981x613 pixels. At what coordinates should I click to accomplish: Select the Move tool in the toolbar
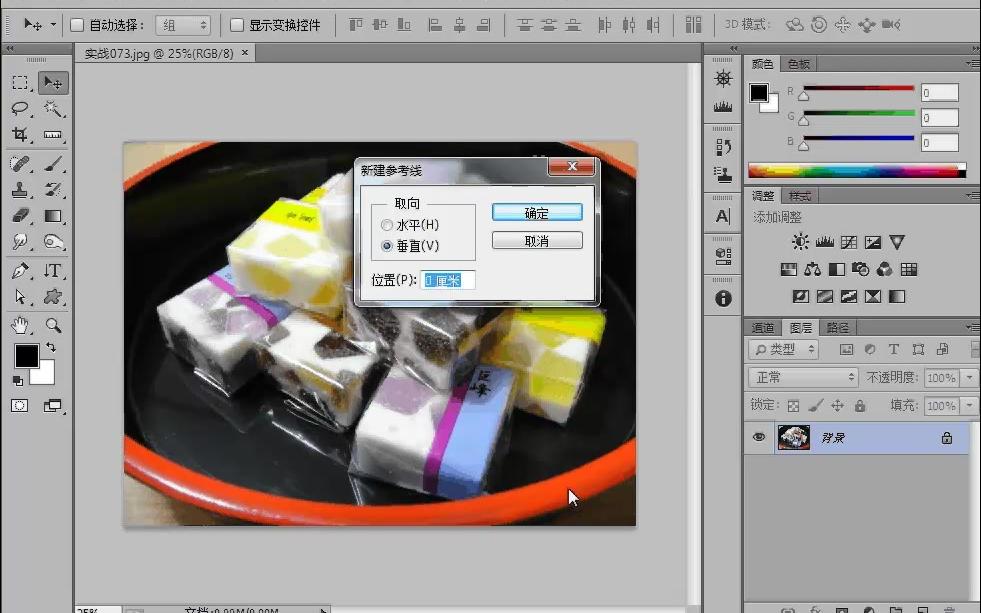click(52, 84)
